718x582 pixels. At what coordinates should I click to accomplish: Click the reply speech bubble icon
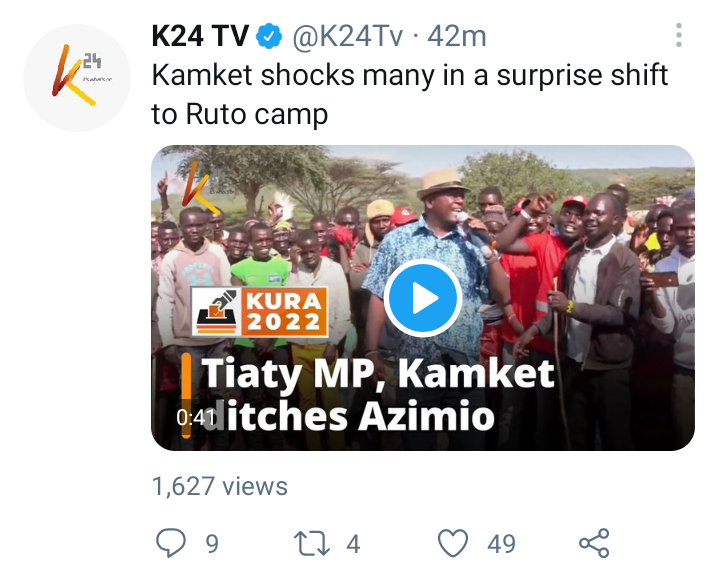171,543
